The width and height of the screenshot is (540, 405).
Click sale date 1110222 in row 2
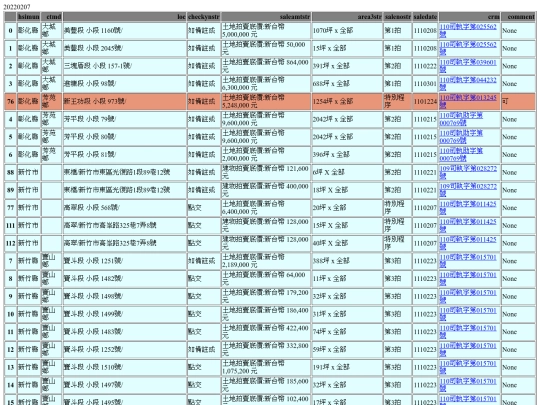pos(425,66)
